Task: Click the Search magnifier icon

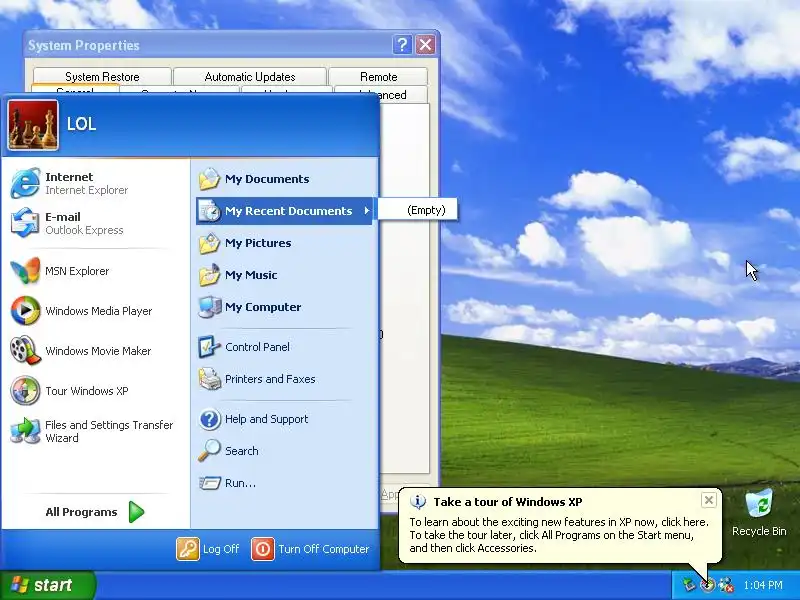Action: [x=209, y=451]
